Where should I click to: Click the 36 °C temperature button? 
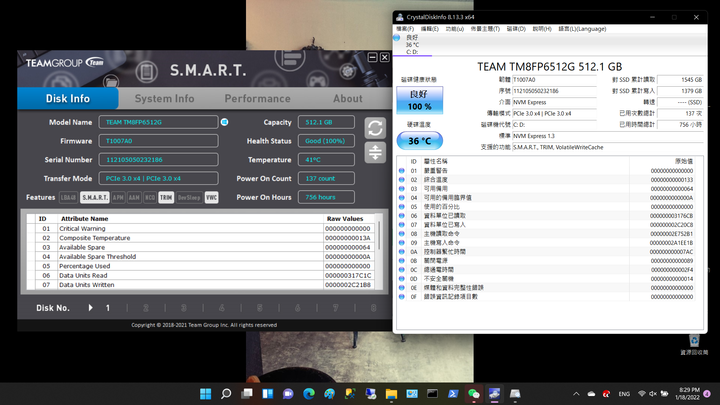tap(420, 141)
